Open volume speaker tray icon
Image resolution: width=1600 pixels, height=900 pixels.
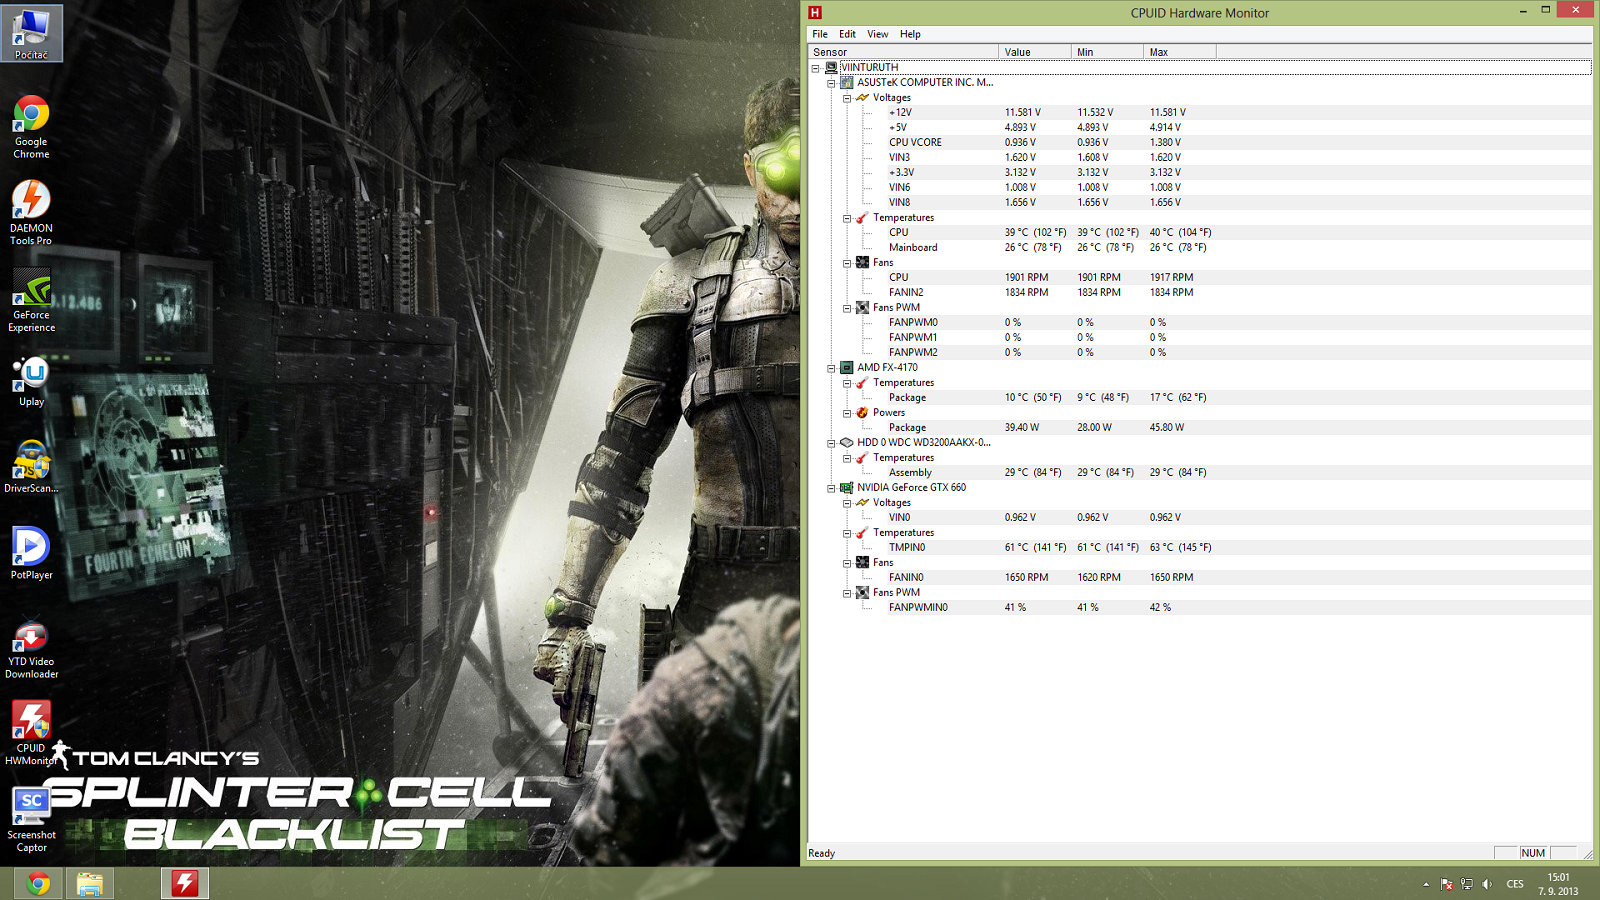point(1487,884)
